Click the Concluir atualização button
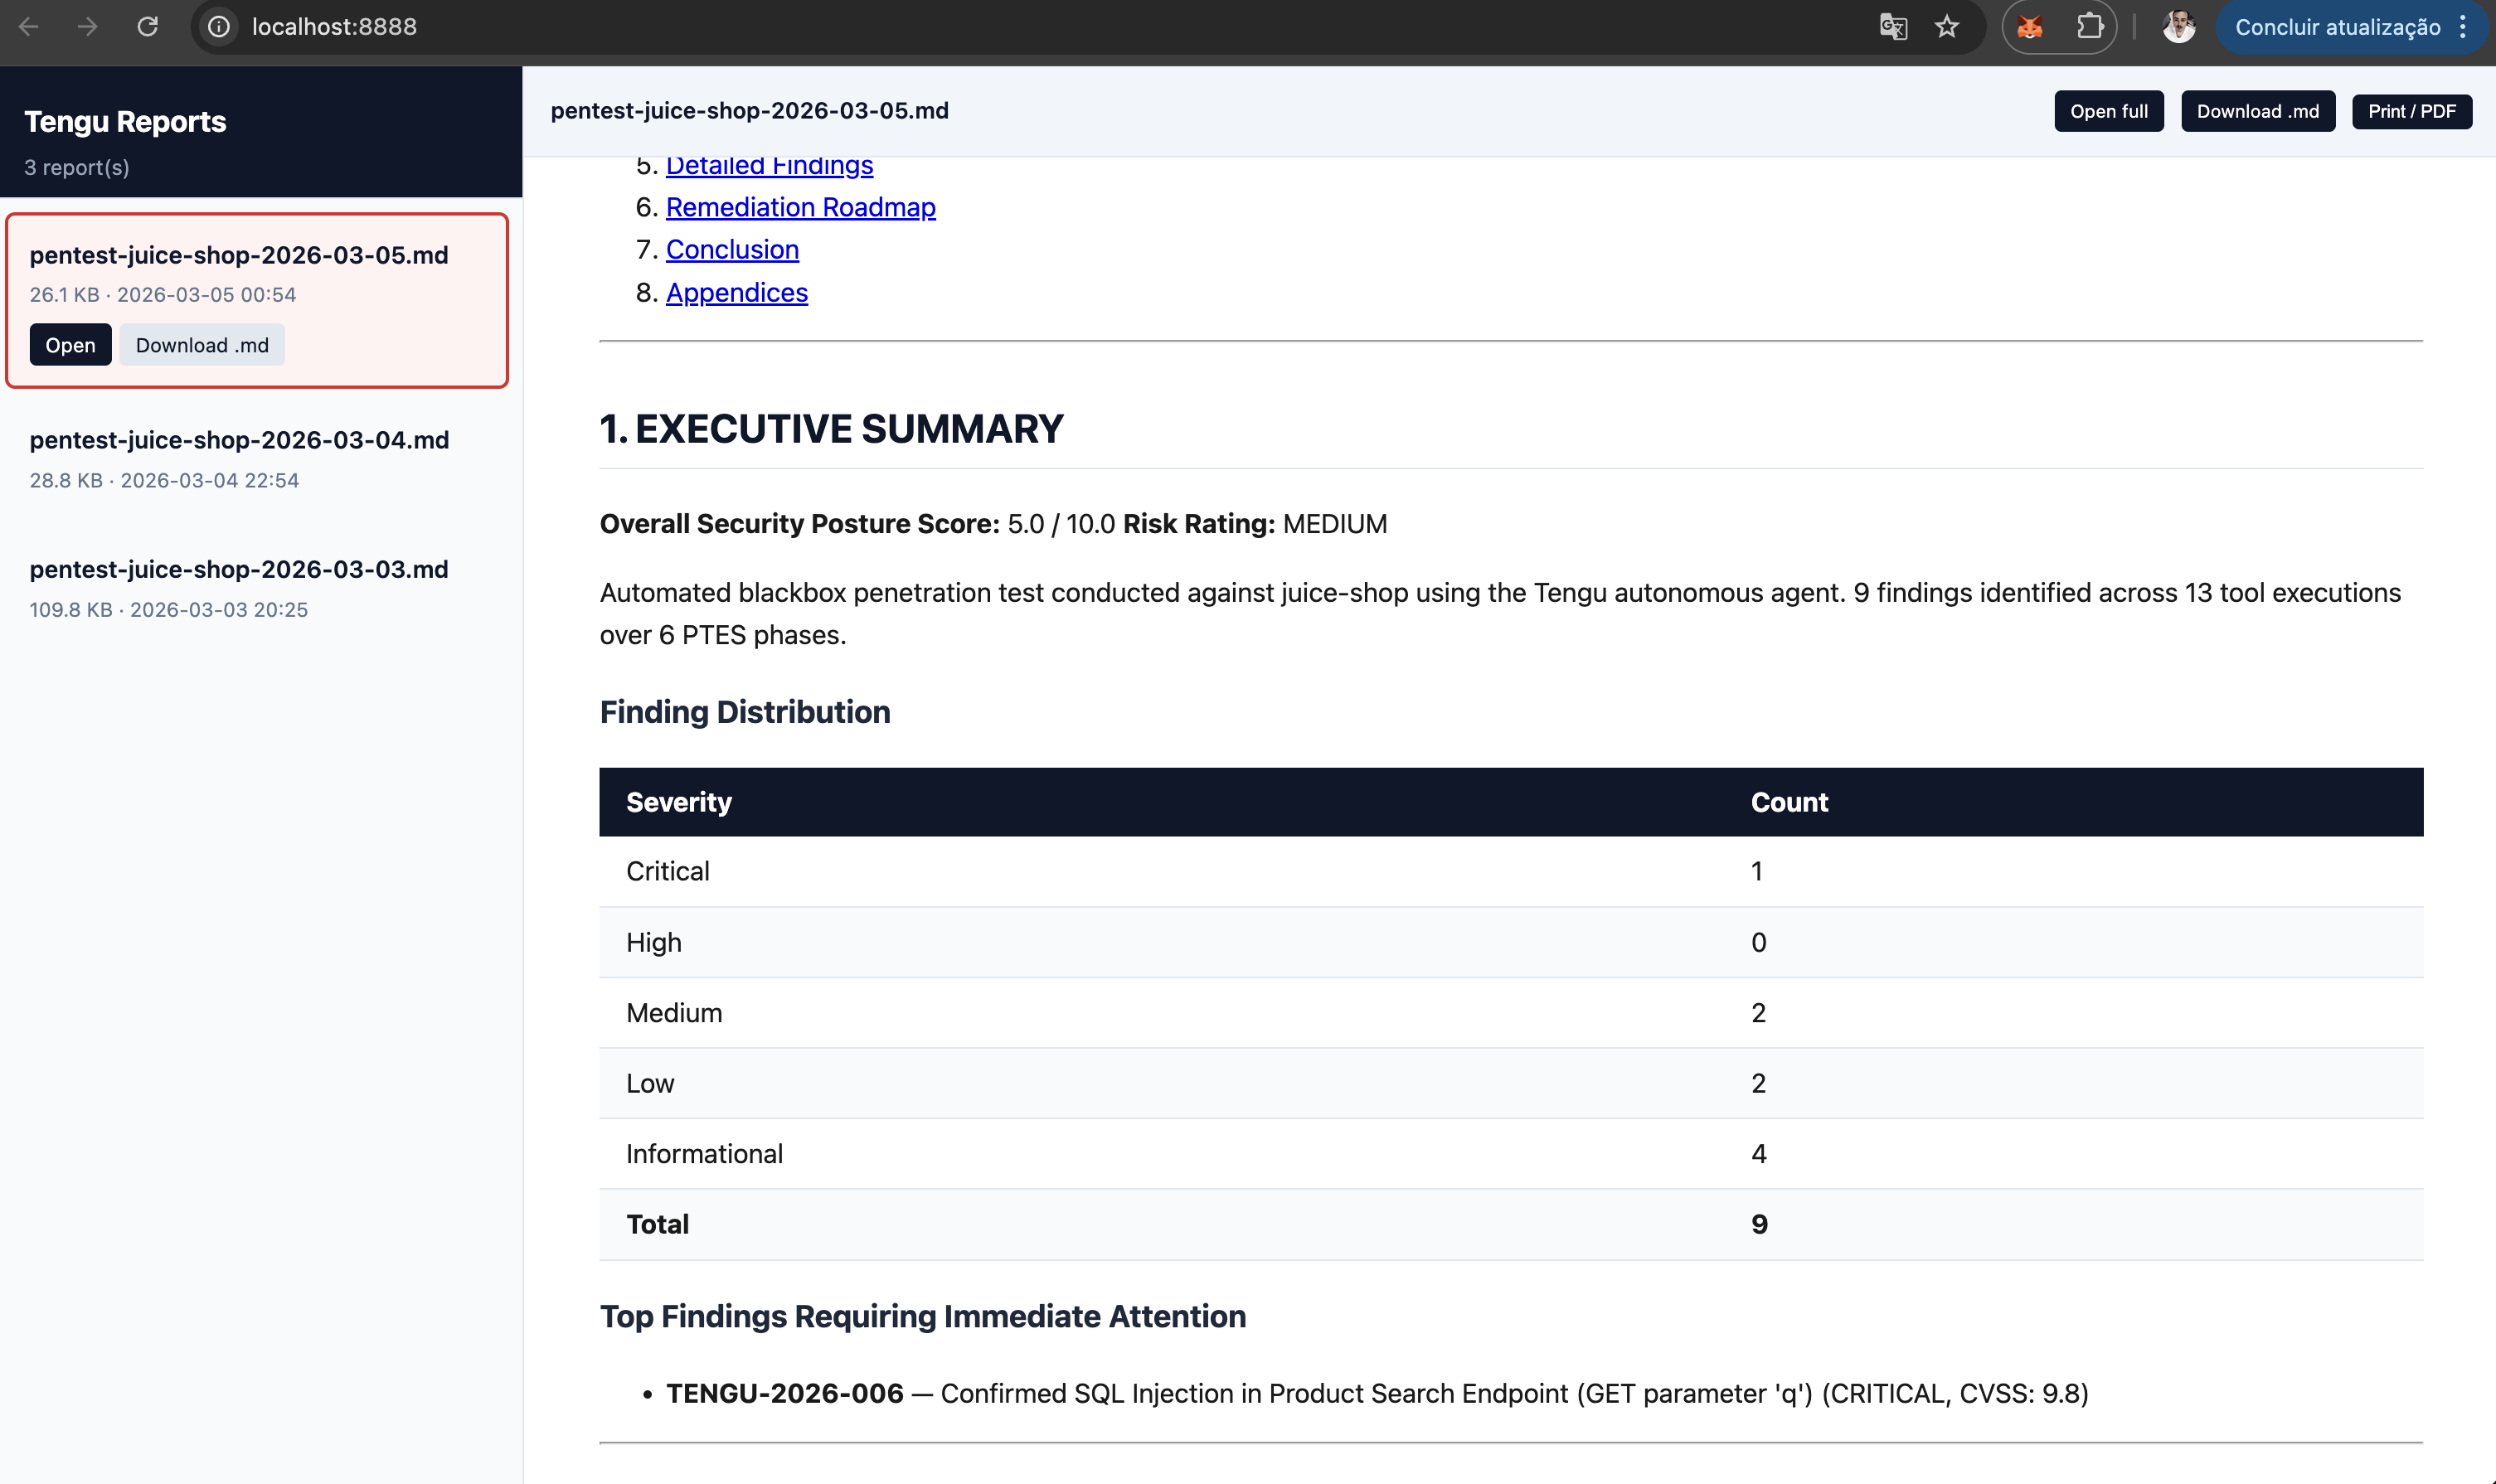Screen dimensions: 2496x1484 click(x=2337, y=27)
